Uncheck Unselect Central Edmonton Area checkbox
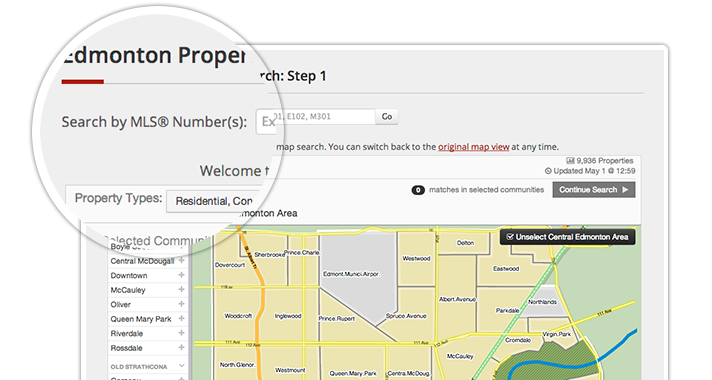This screenshot has width=712, height=380. point(510,237)
